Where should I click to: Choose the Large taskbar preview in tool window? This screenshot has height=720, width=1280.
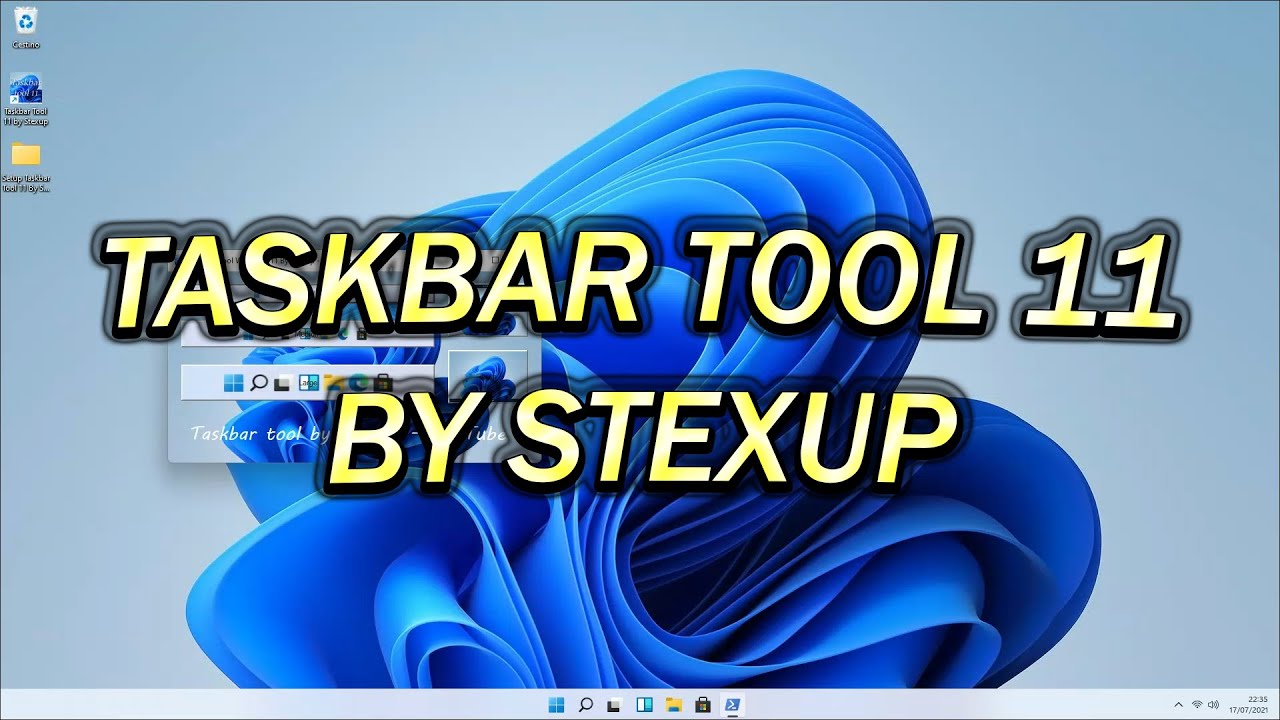click(x=307, y=382)
